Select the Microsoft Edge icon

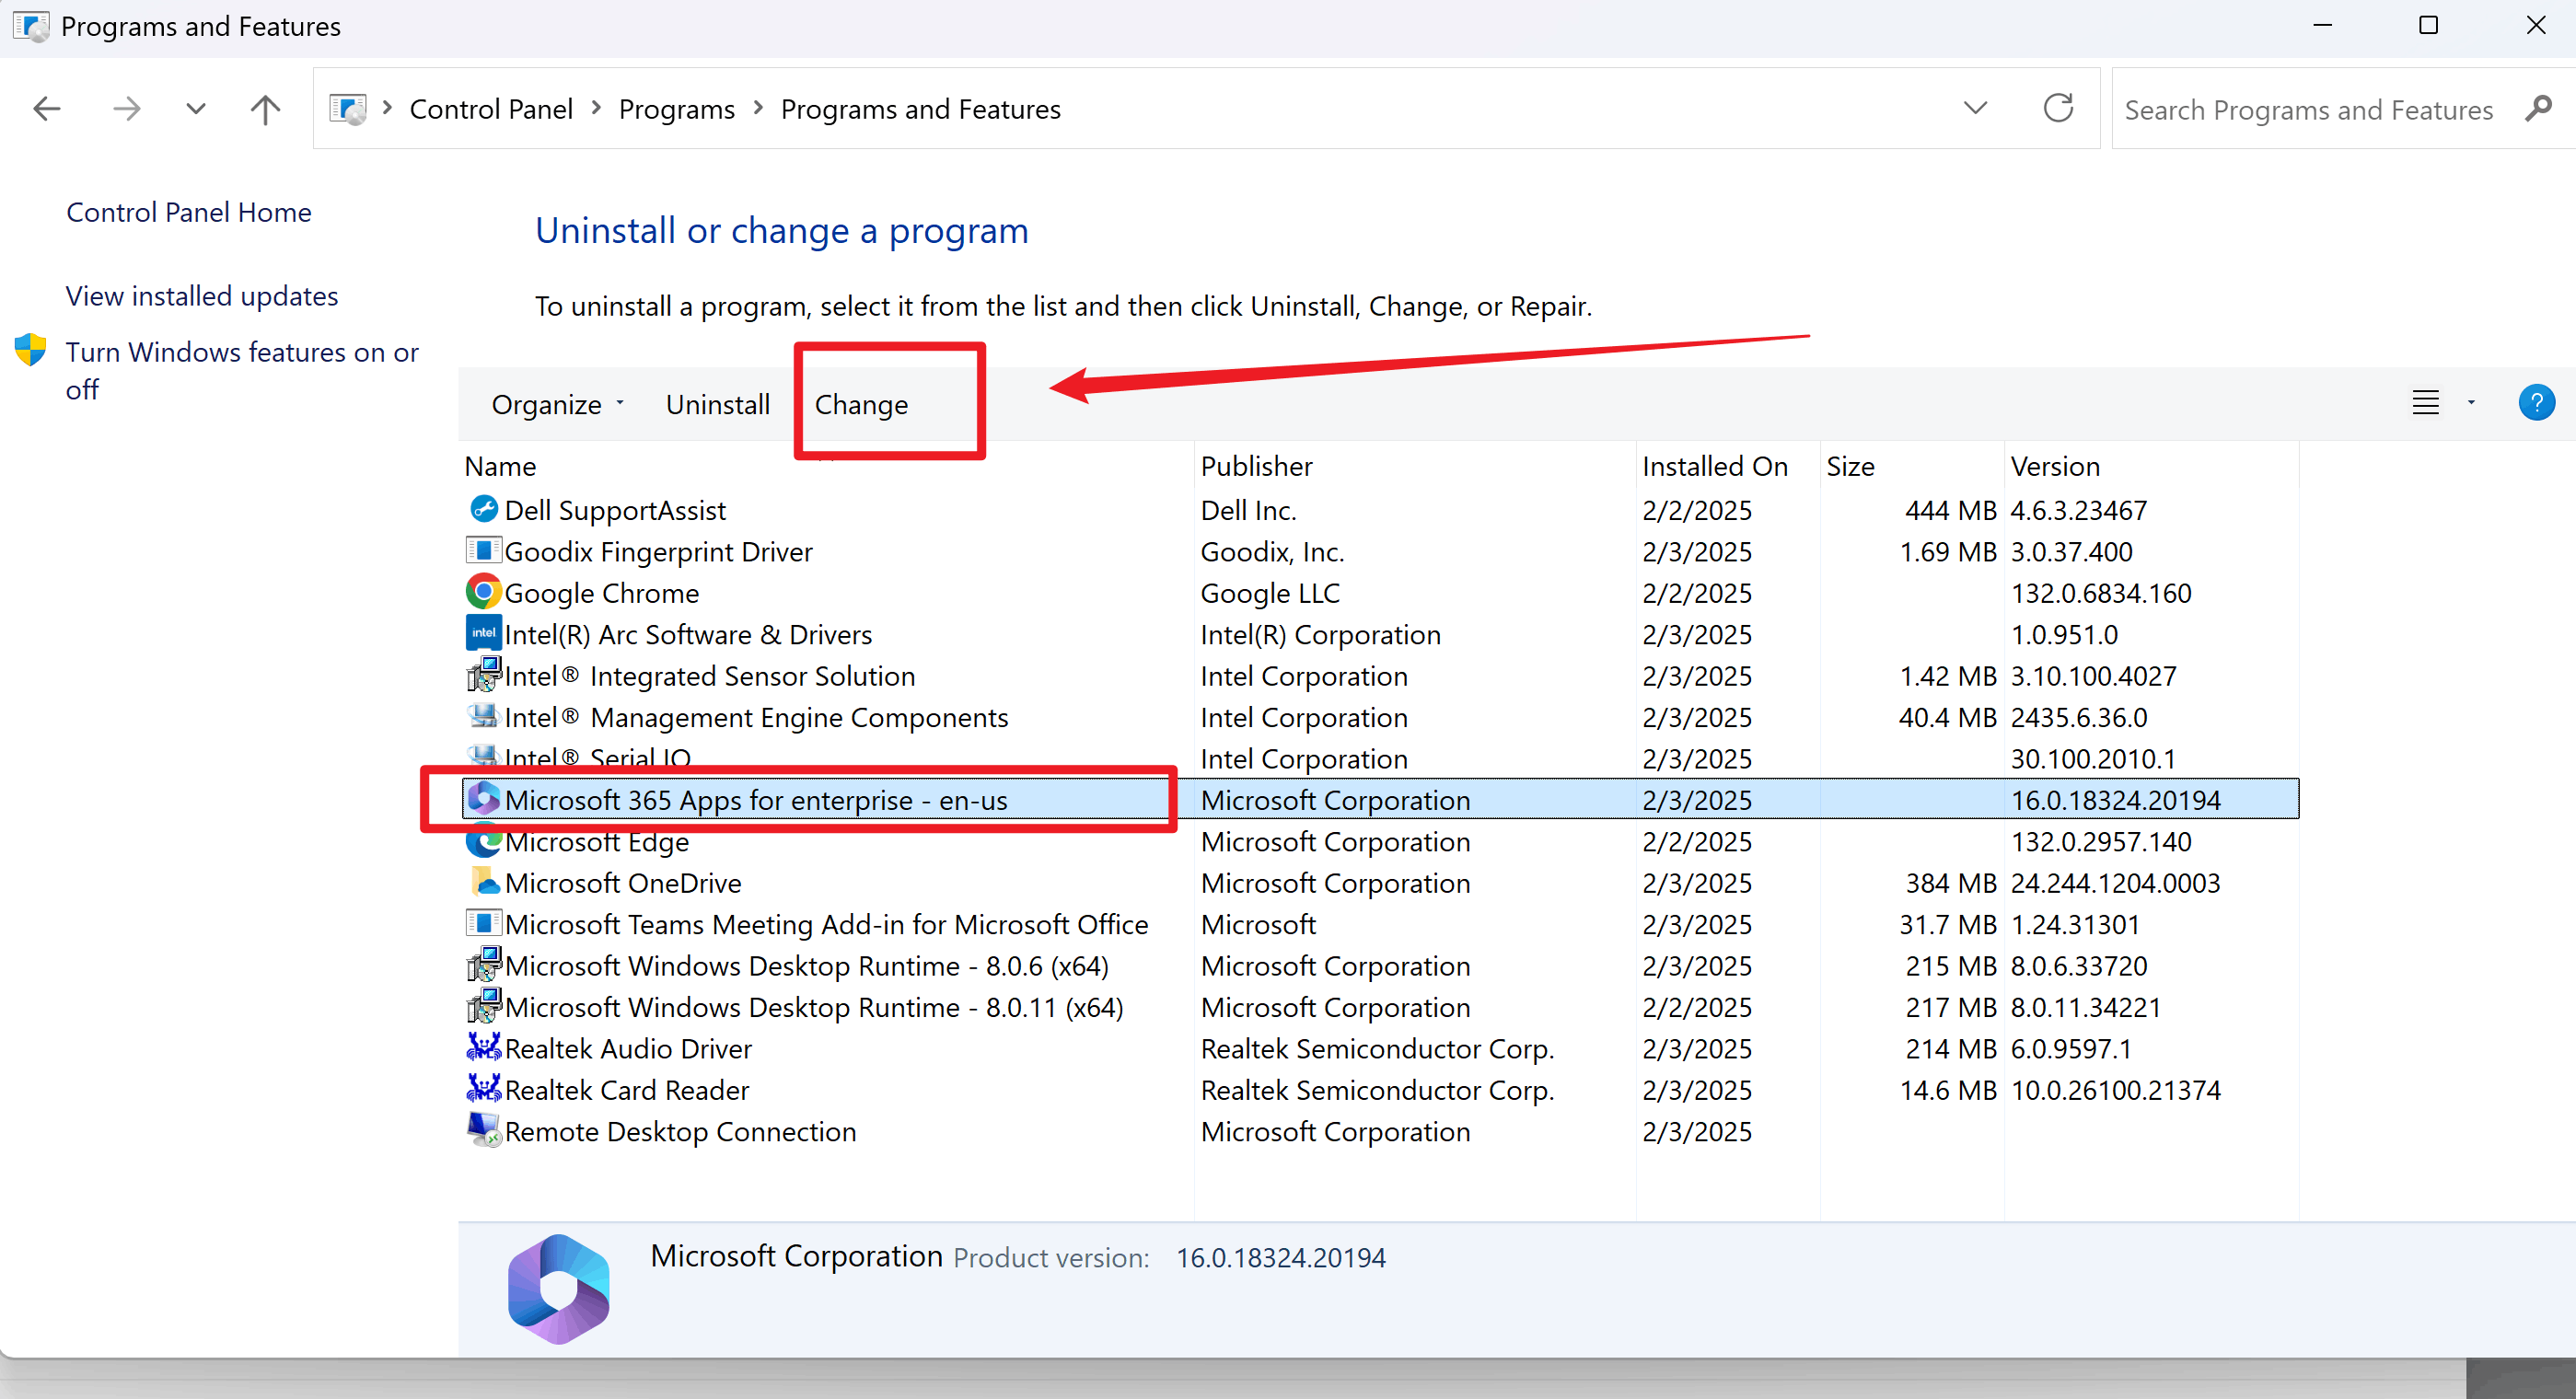[483, 841]
